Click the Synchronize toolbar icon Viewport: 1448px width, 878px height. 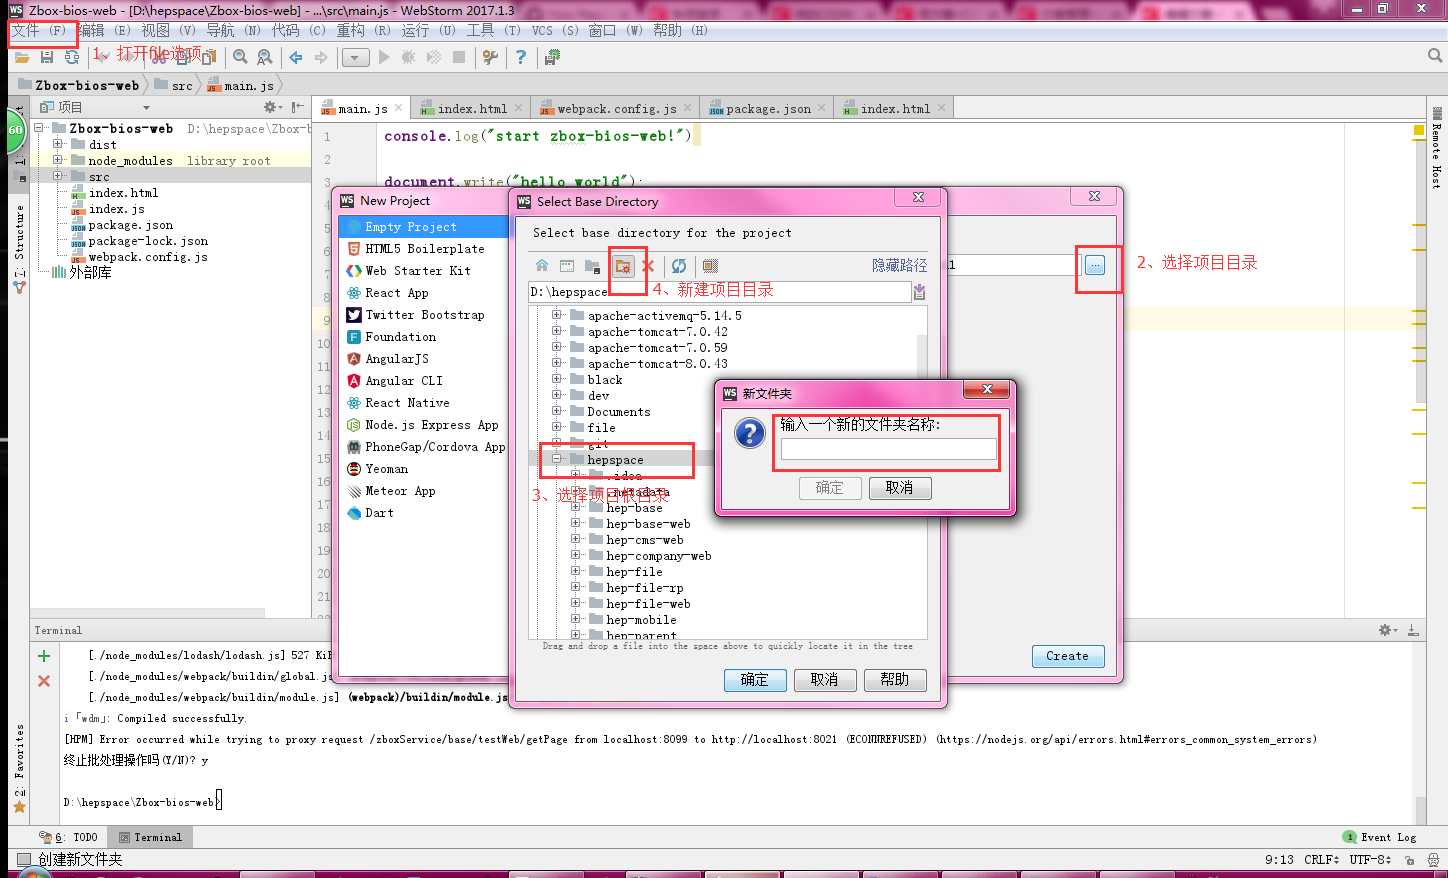[x=72, y=58]
